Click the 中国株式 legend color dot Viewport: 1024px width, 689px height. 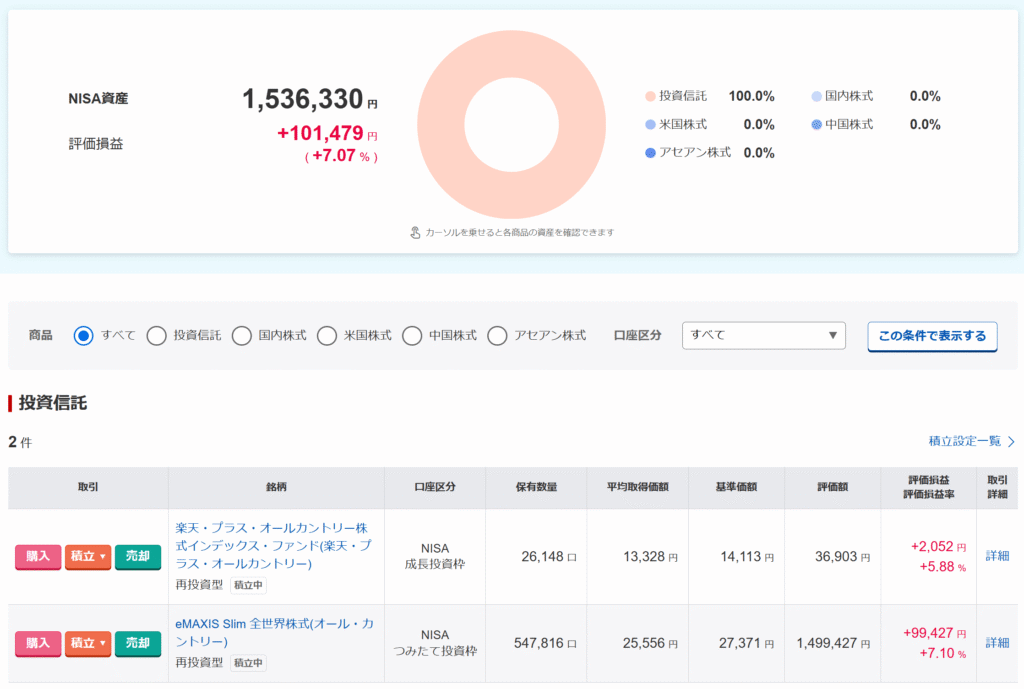[x=816, y=125]
